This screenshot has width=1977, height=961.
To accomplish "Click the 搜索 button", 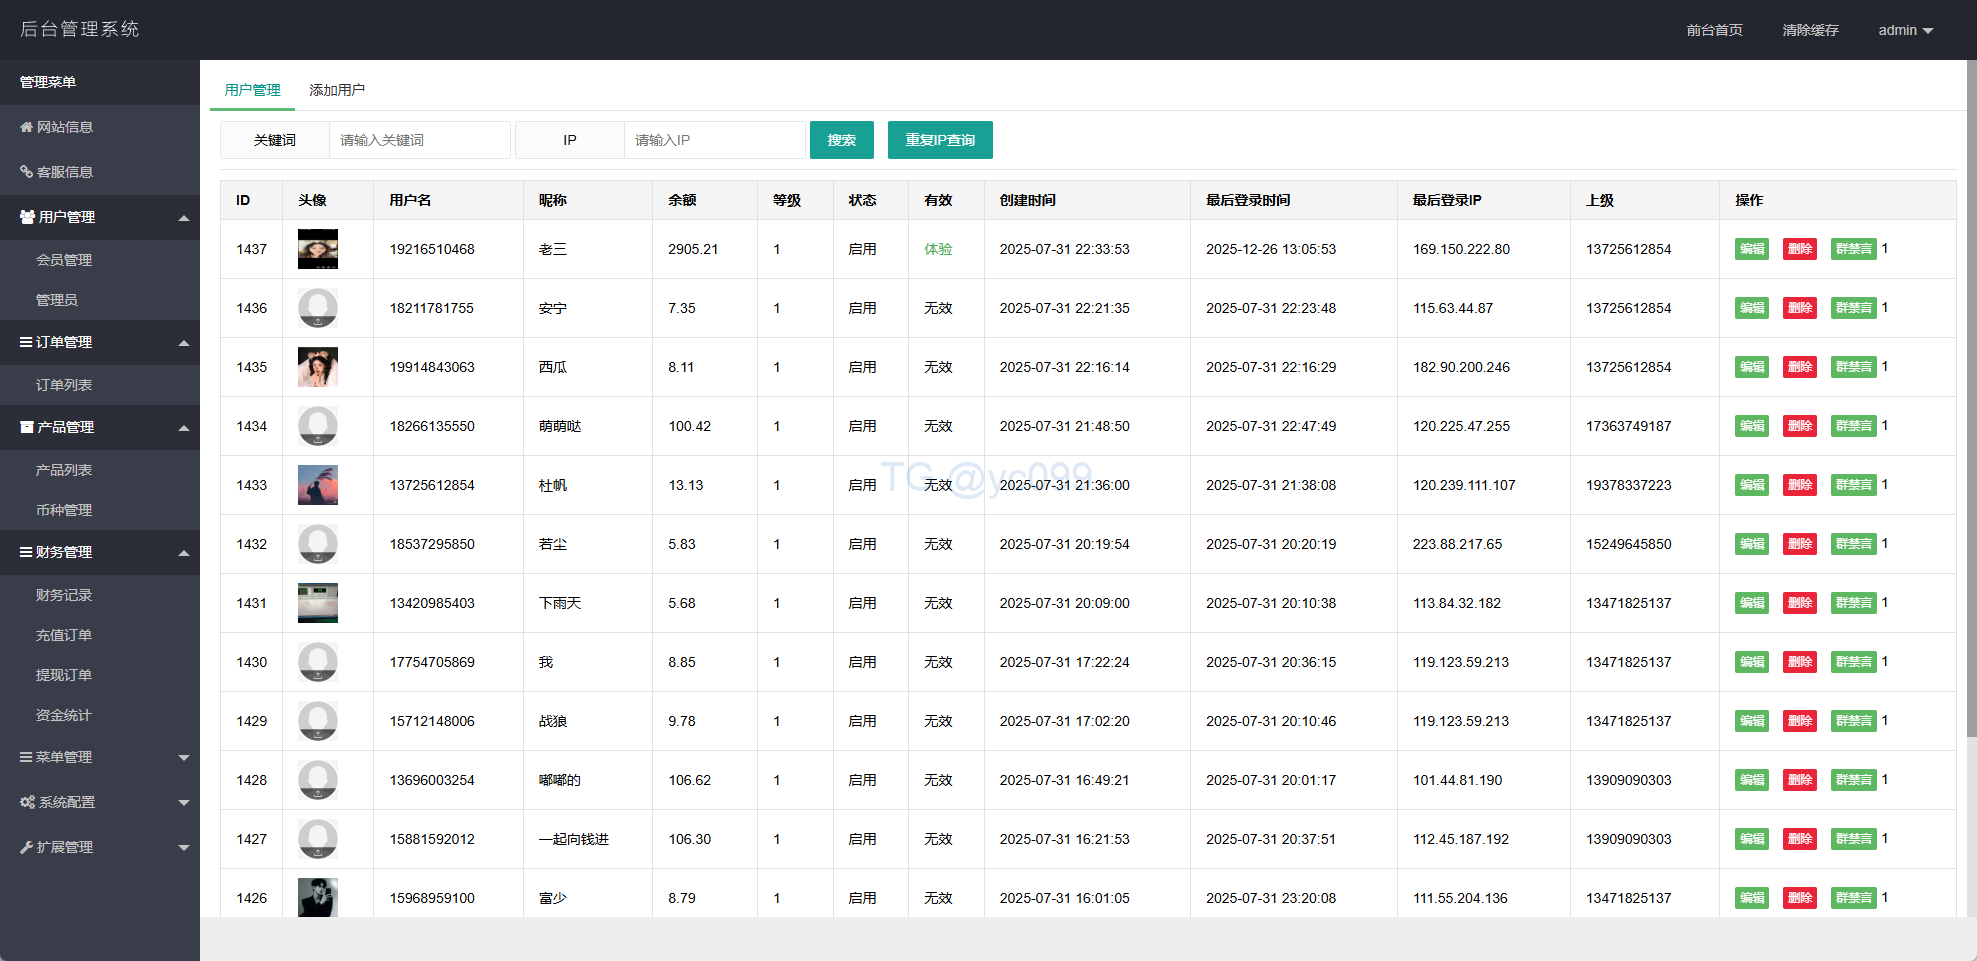I will point(841,140).
